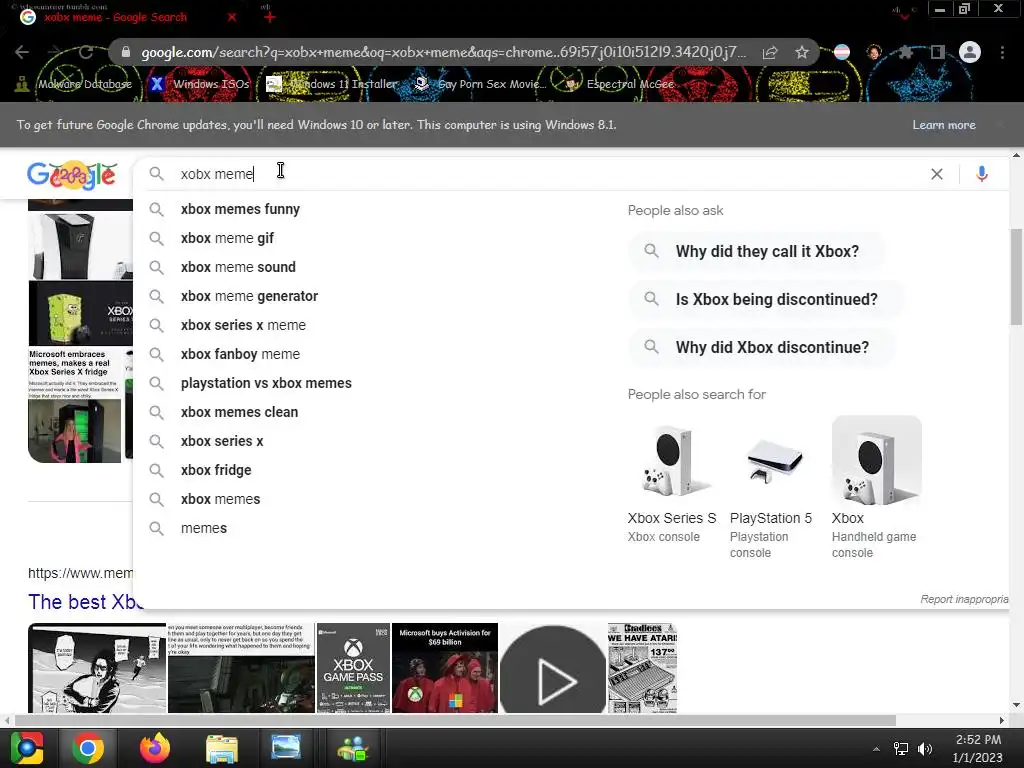Open the network tray icon
Viewport: 1024px width, 768px height.
click(x=901, y=749)
